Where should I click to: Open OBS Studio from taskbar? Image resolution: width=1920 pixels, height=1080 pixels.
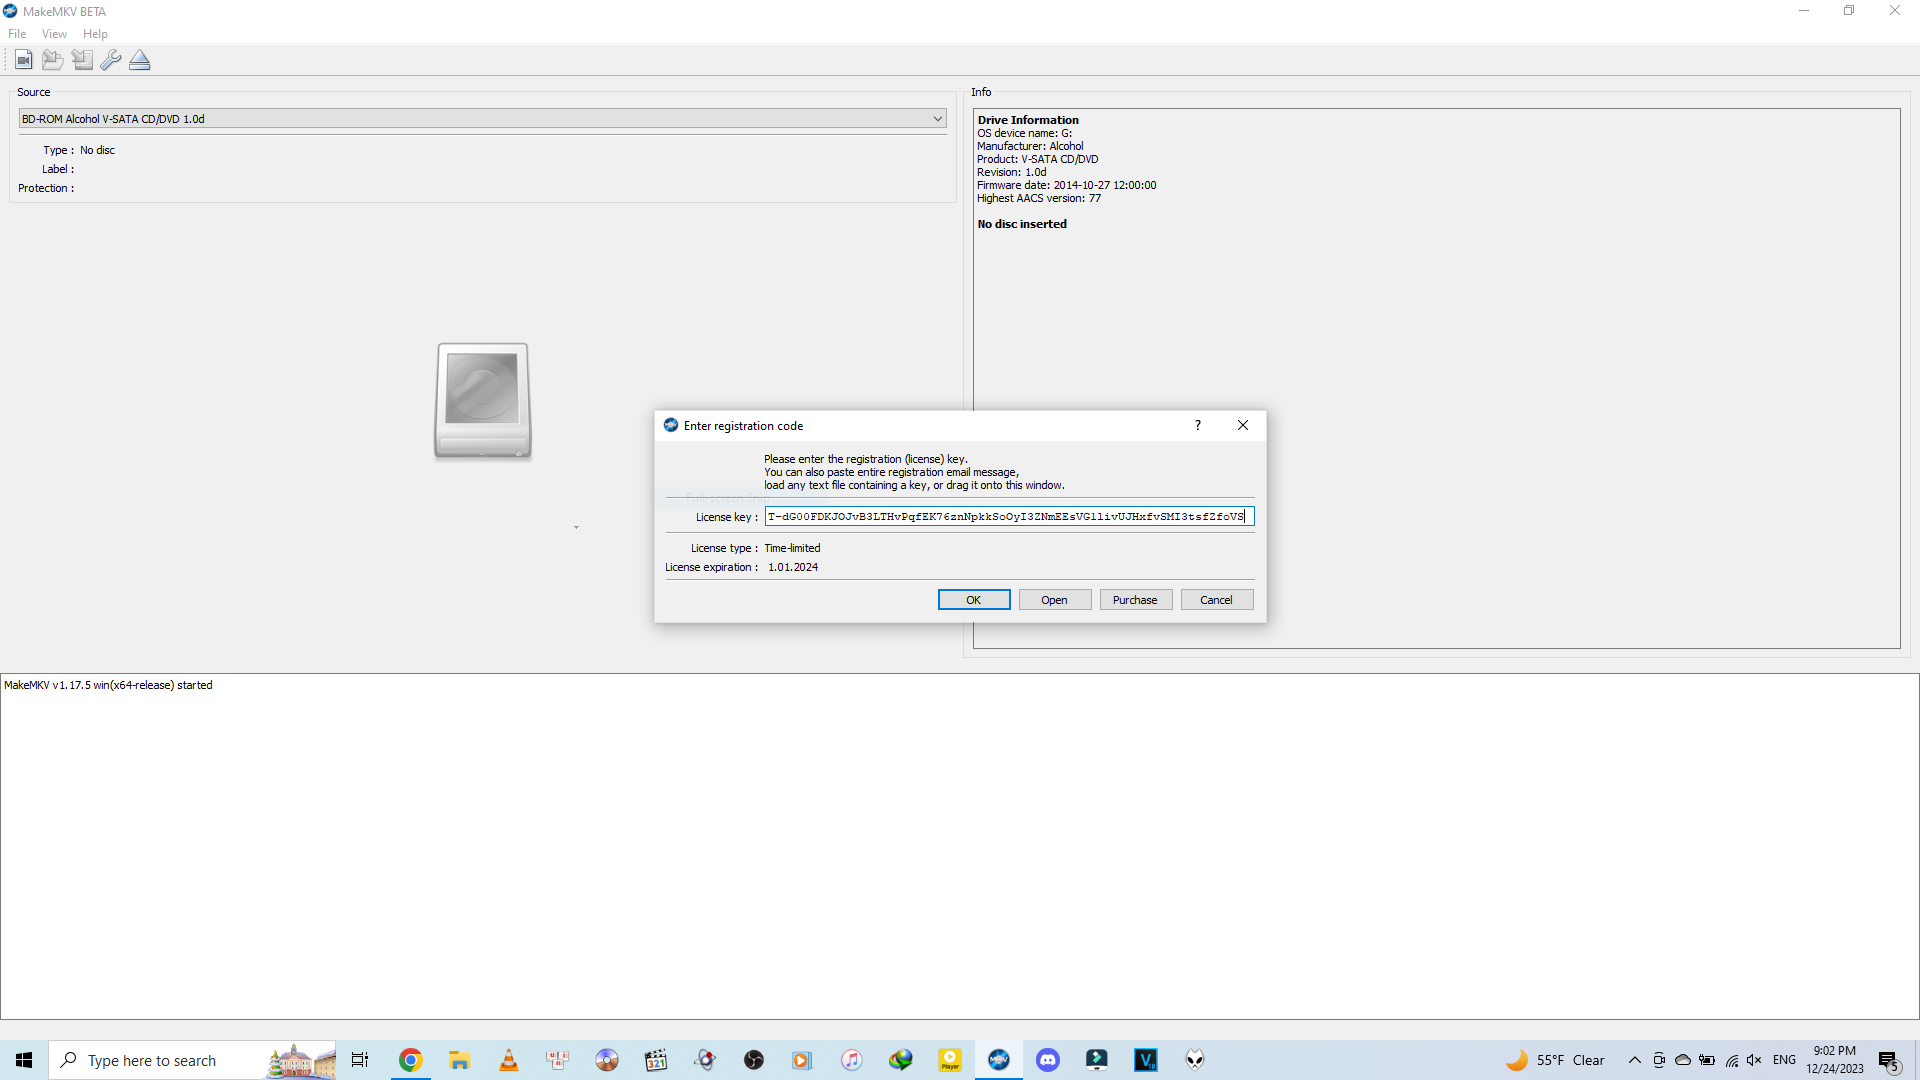(754, 1060)
